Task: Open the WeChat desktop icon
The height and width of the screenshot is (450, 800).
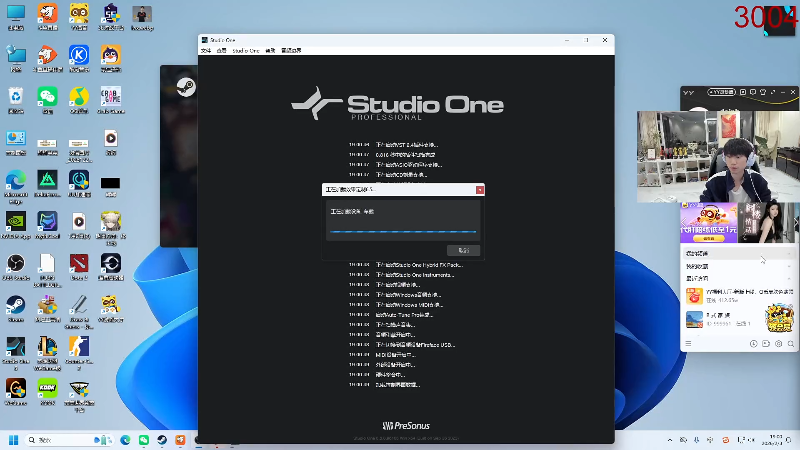Action: 47,96
